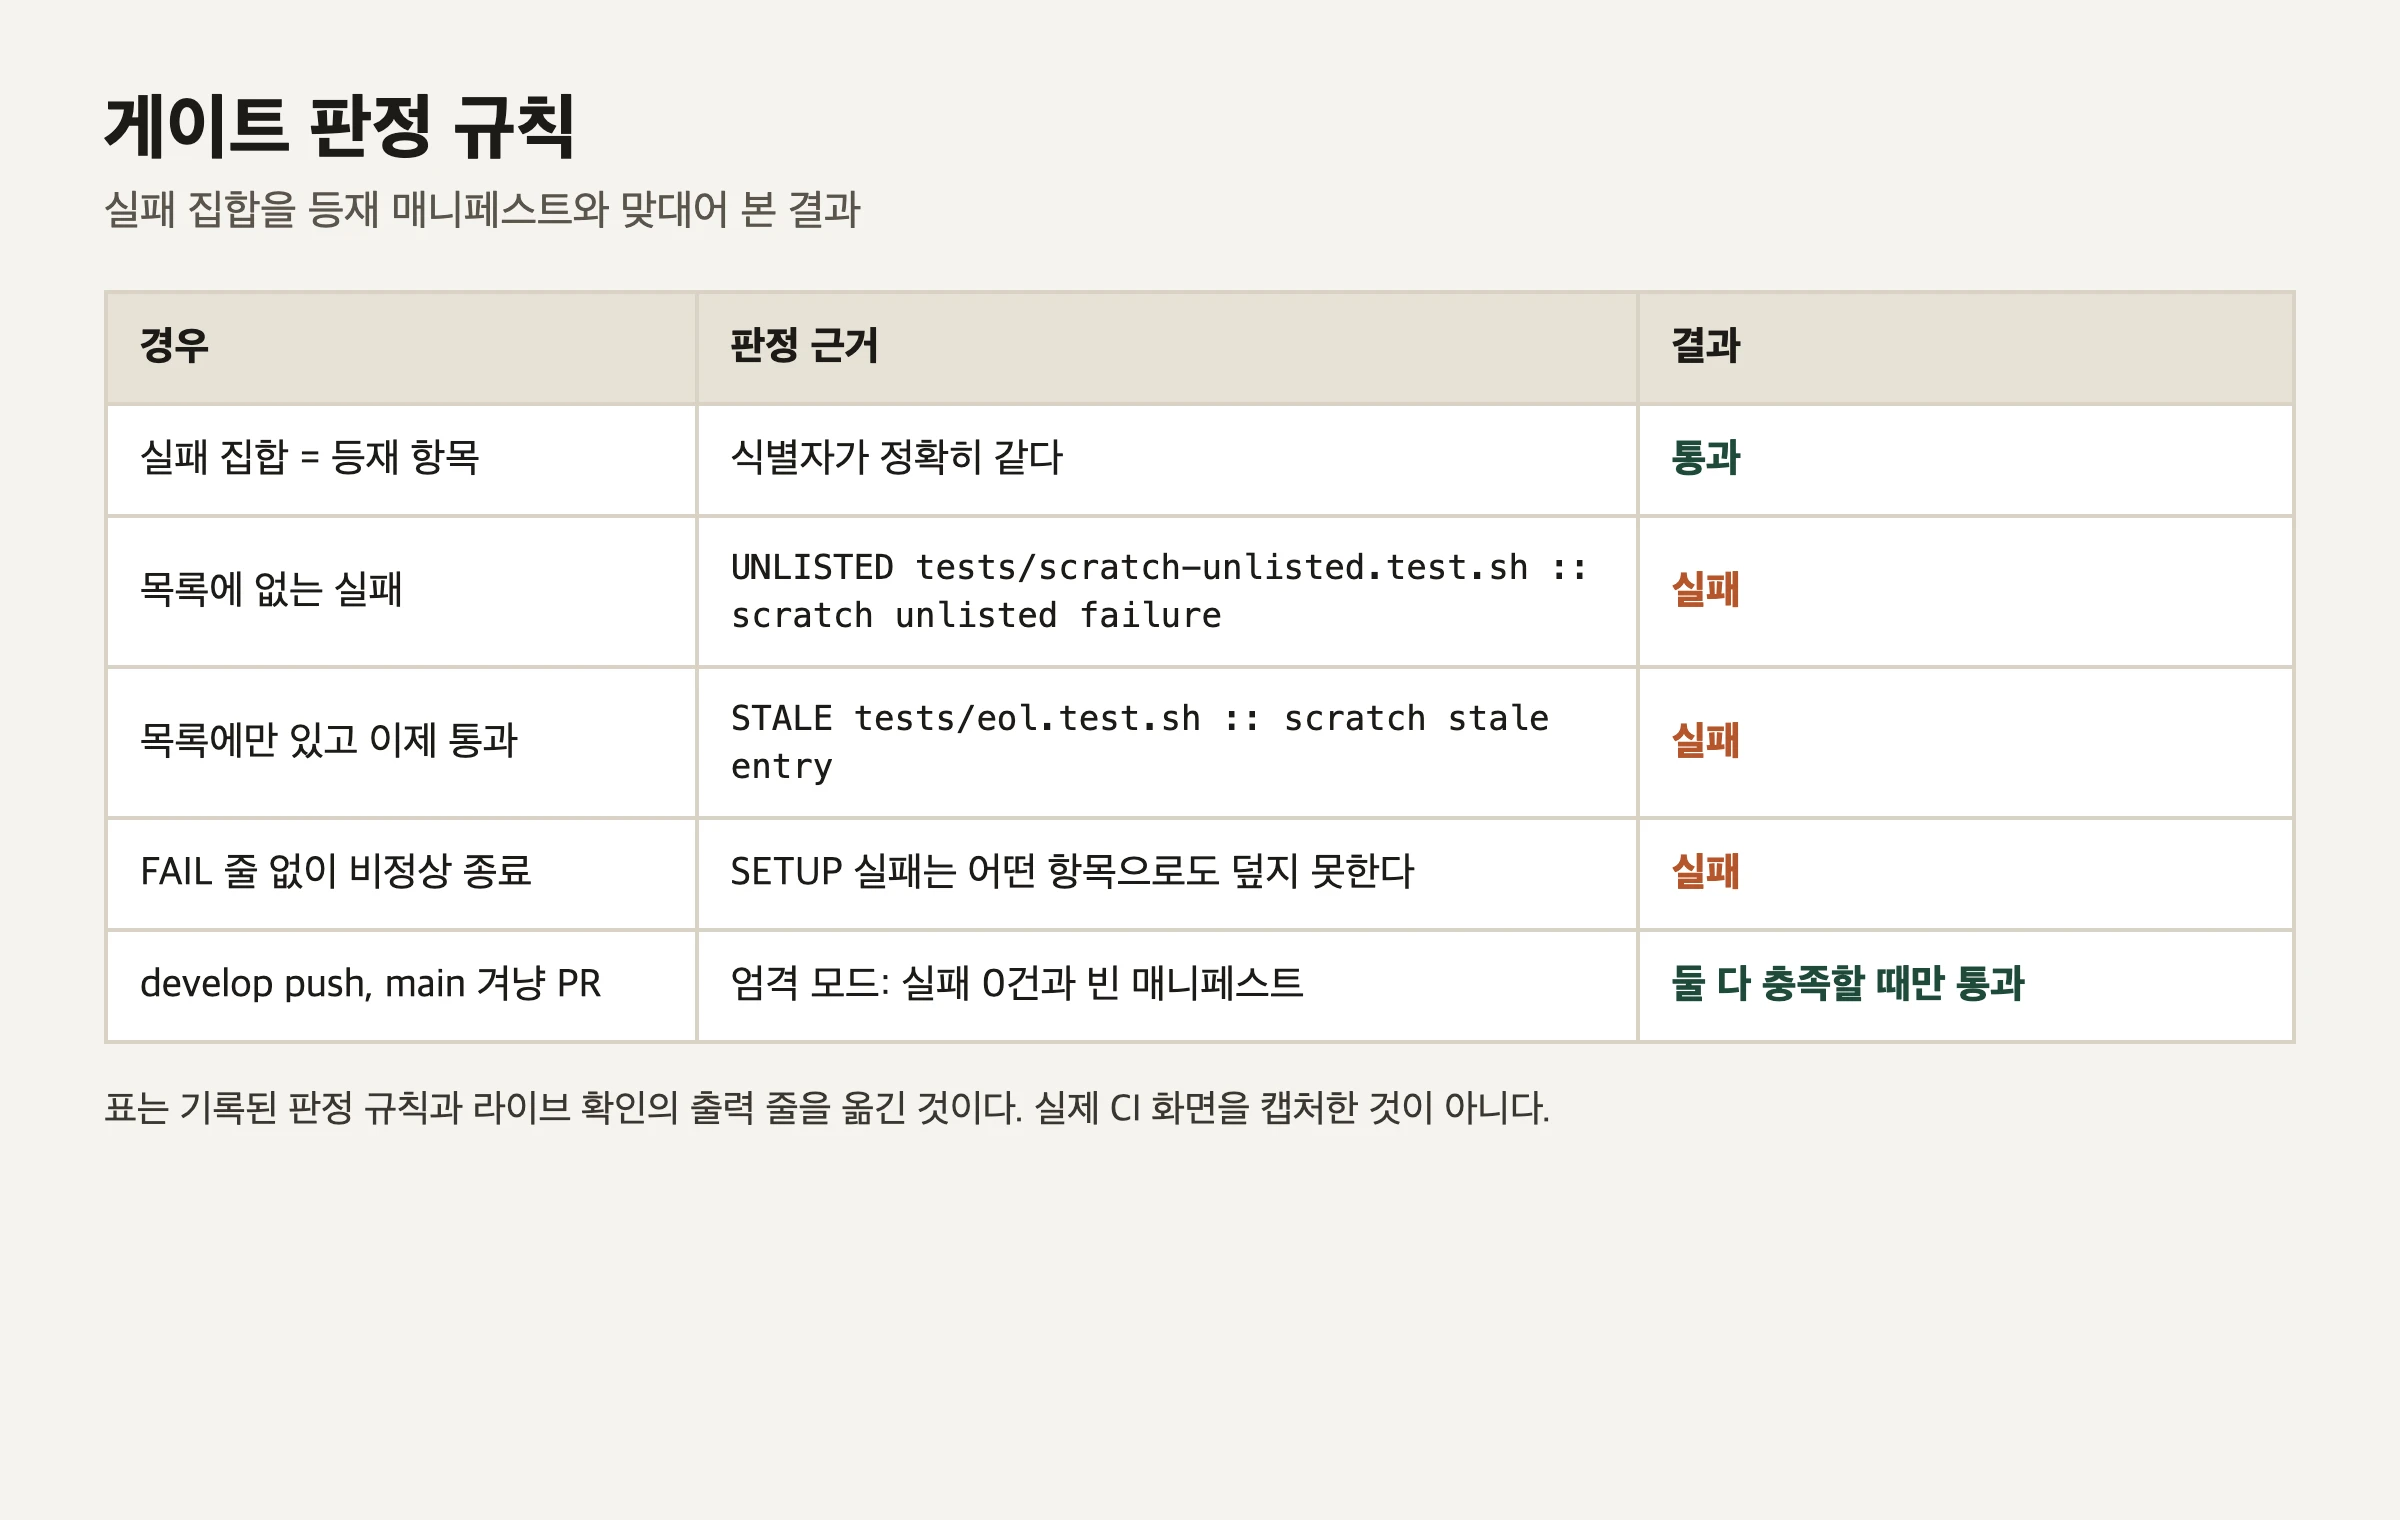Click the title '게이트 판정 규칙'
The height and width of the screenshot is (1520, 2400).
pos(339,127)
